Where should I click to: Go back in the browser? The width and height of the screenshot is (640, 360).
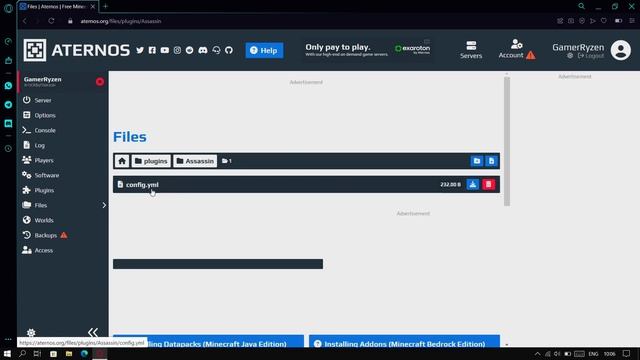pyautogui.click(x=25, y=21)
